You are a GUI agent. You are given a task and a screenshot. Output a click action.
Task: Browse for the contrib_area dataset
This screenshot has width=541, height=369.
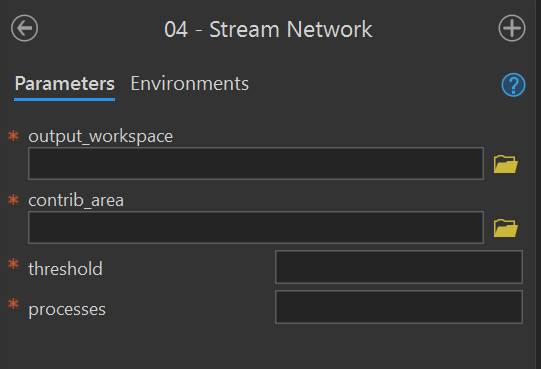pos(505,228)
